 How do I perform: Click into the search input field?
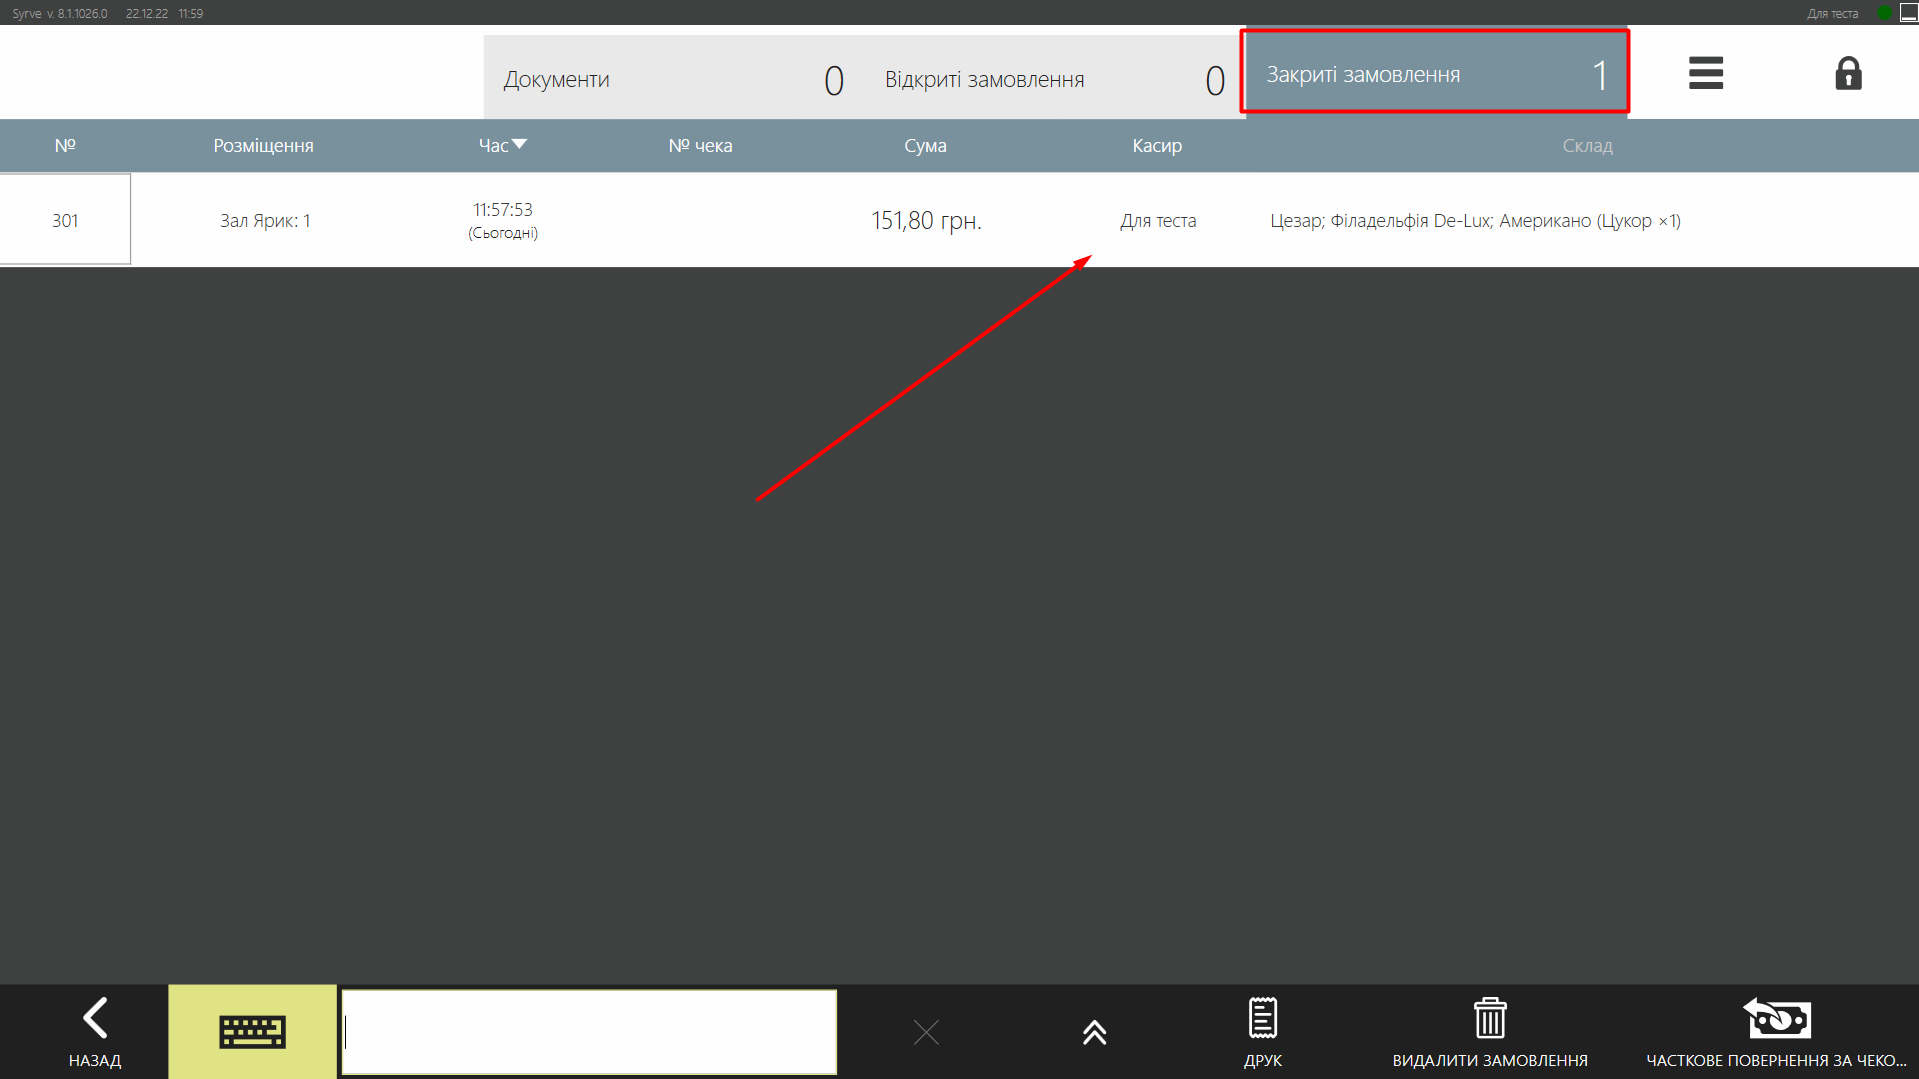coord(589,1032)
